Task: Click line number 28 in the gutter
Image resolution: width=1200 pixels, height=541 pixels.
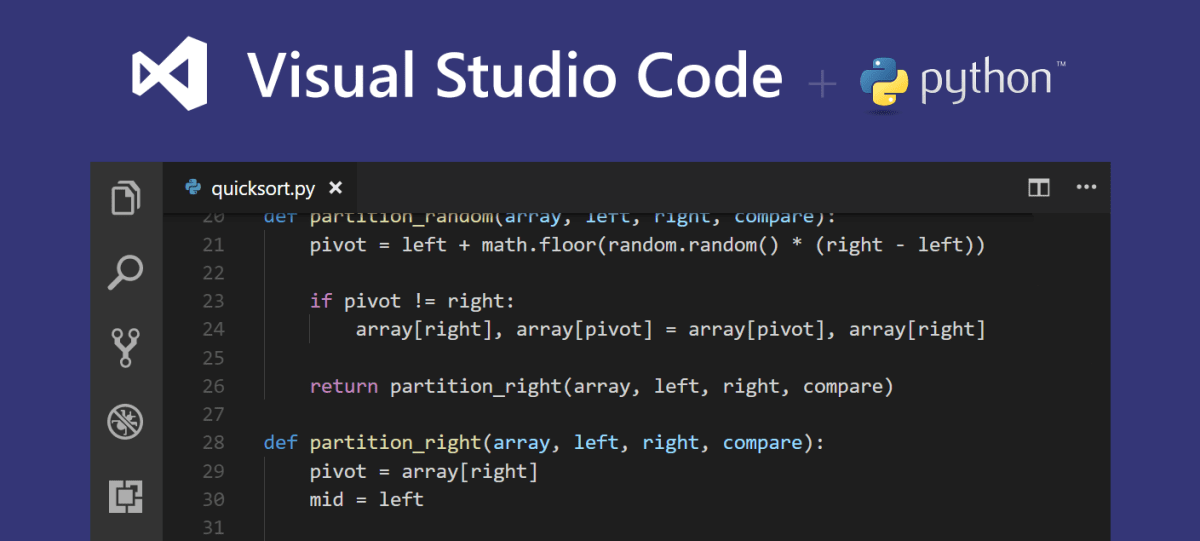Action: click(213, 442)
